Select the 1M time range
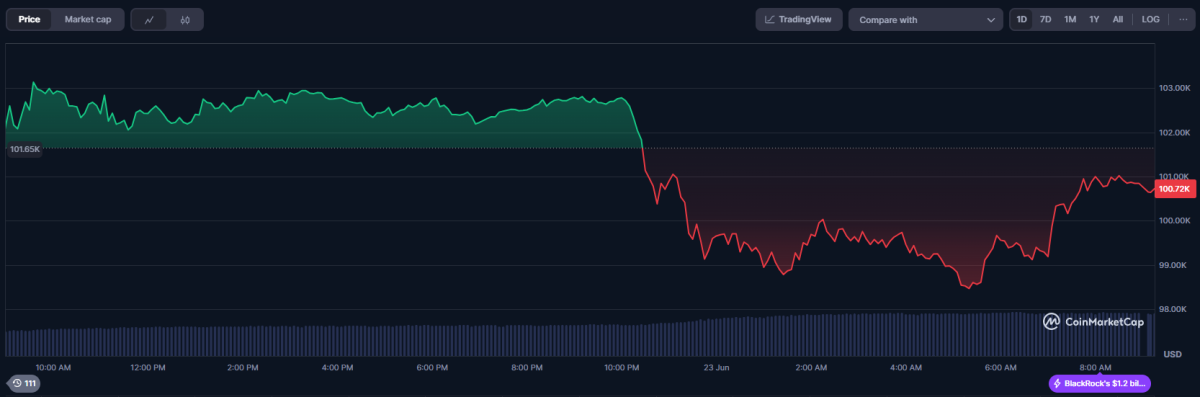Image resolution: width=1200 pixels, height=397 pixels. click(x=1070, y=19)
